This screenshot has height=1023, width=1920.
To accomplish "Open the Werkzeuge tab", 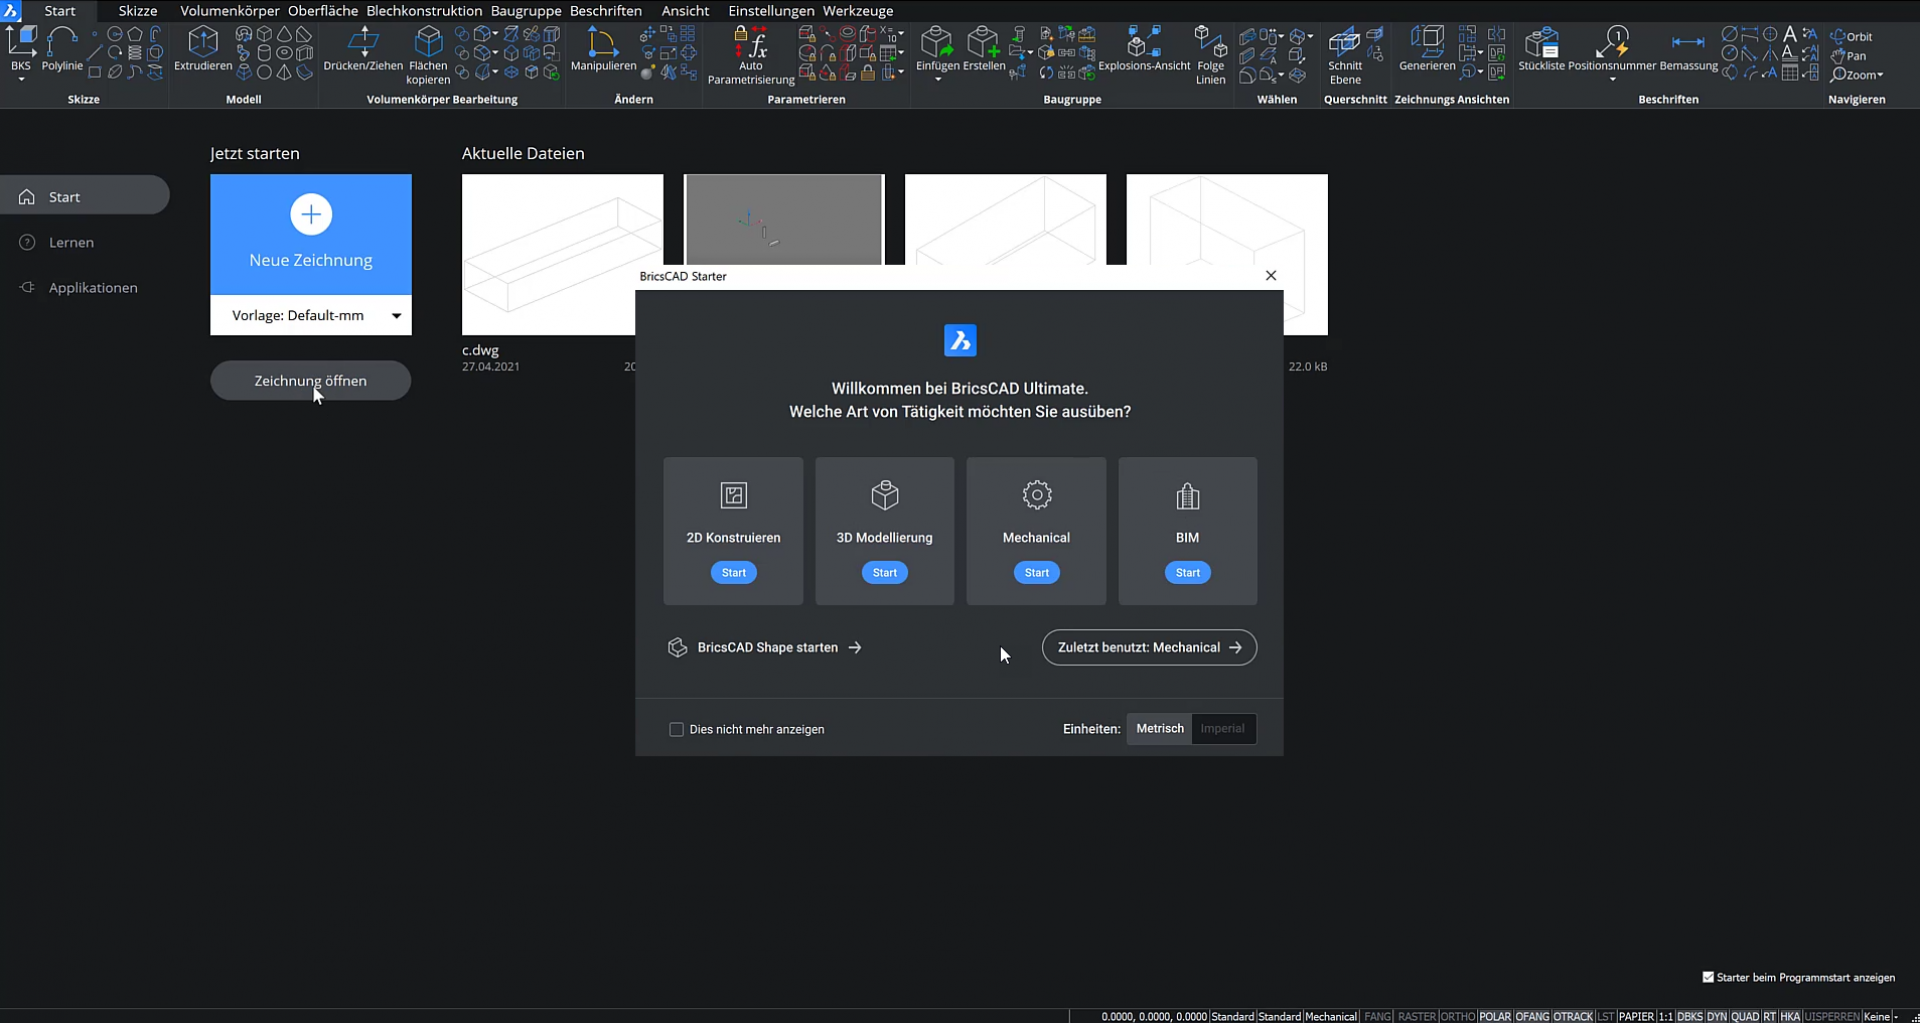I will click(858, 11).
